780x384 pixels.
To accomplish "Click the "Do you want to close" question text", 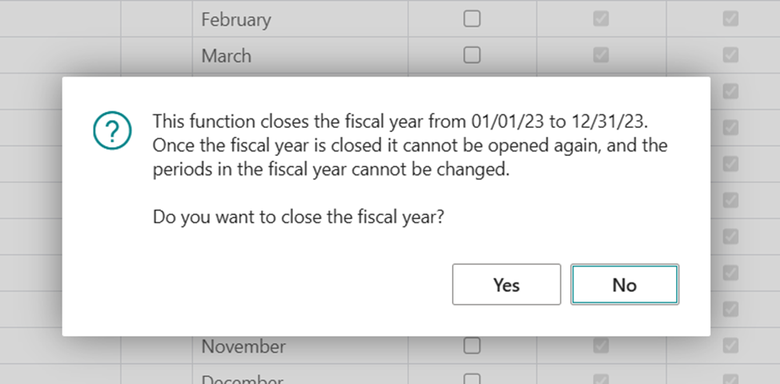I will tap(298, 217).
